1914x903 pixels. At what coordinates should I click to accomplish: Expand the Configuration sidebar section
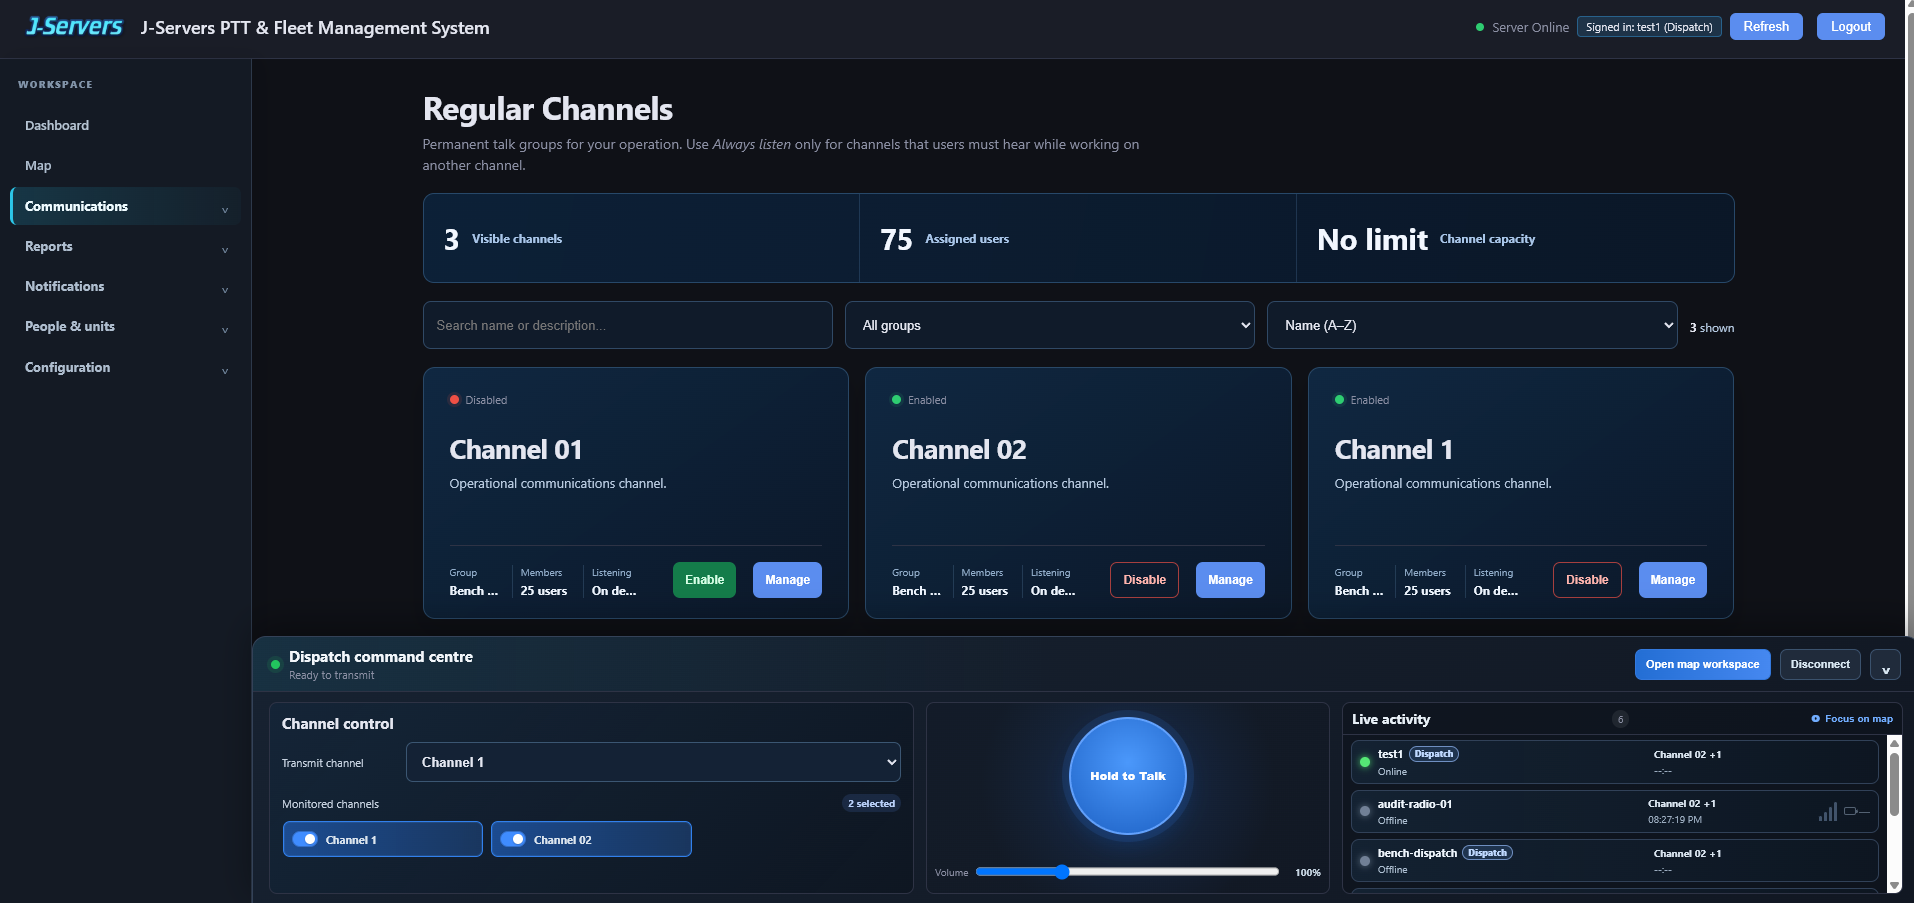pyautogui.click(x=126, y=368)
